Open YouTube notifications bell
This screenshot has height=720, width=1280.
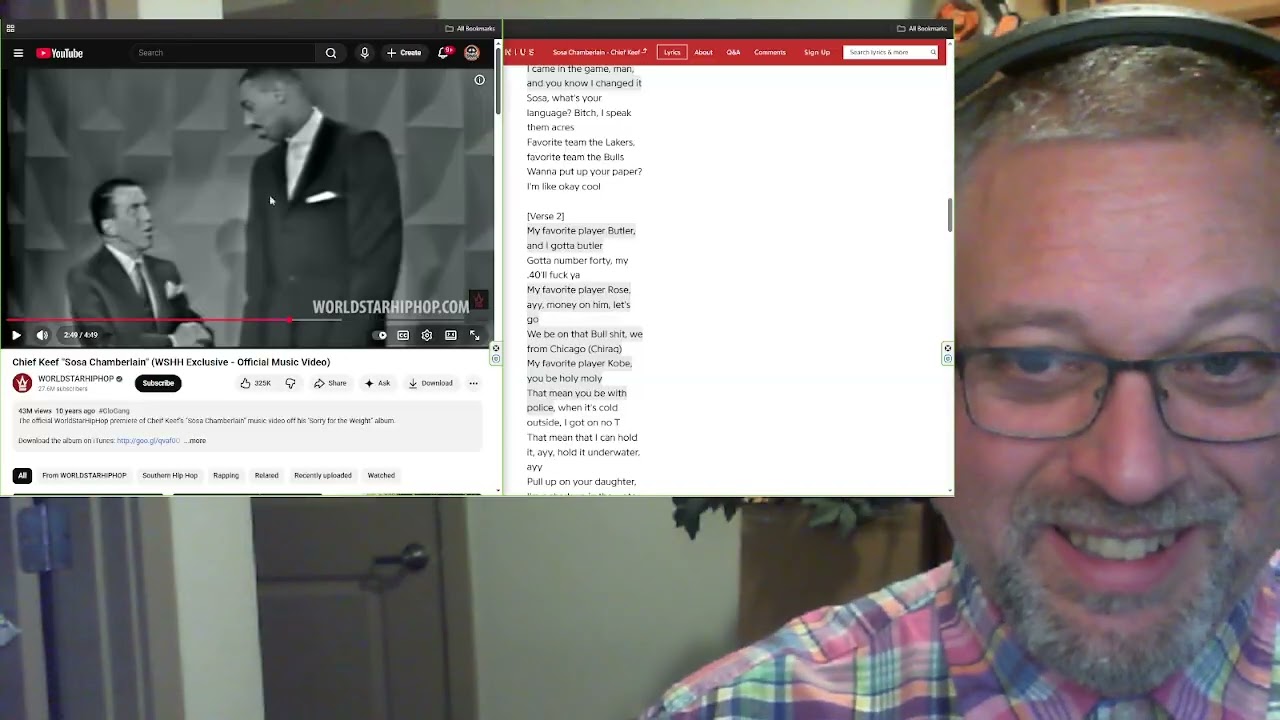click(444, 53)
